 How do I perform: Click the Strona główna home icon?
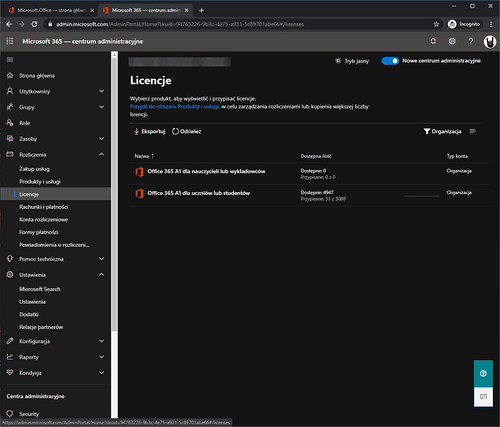(x=10, y=75)
